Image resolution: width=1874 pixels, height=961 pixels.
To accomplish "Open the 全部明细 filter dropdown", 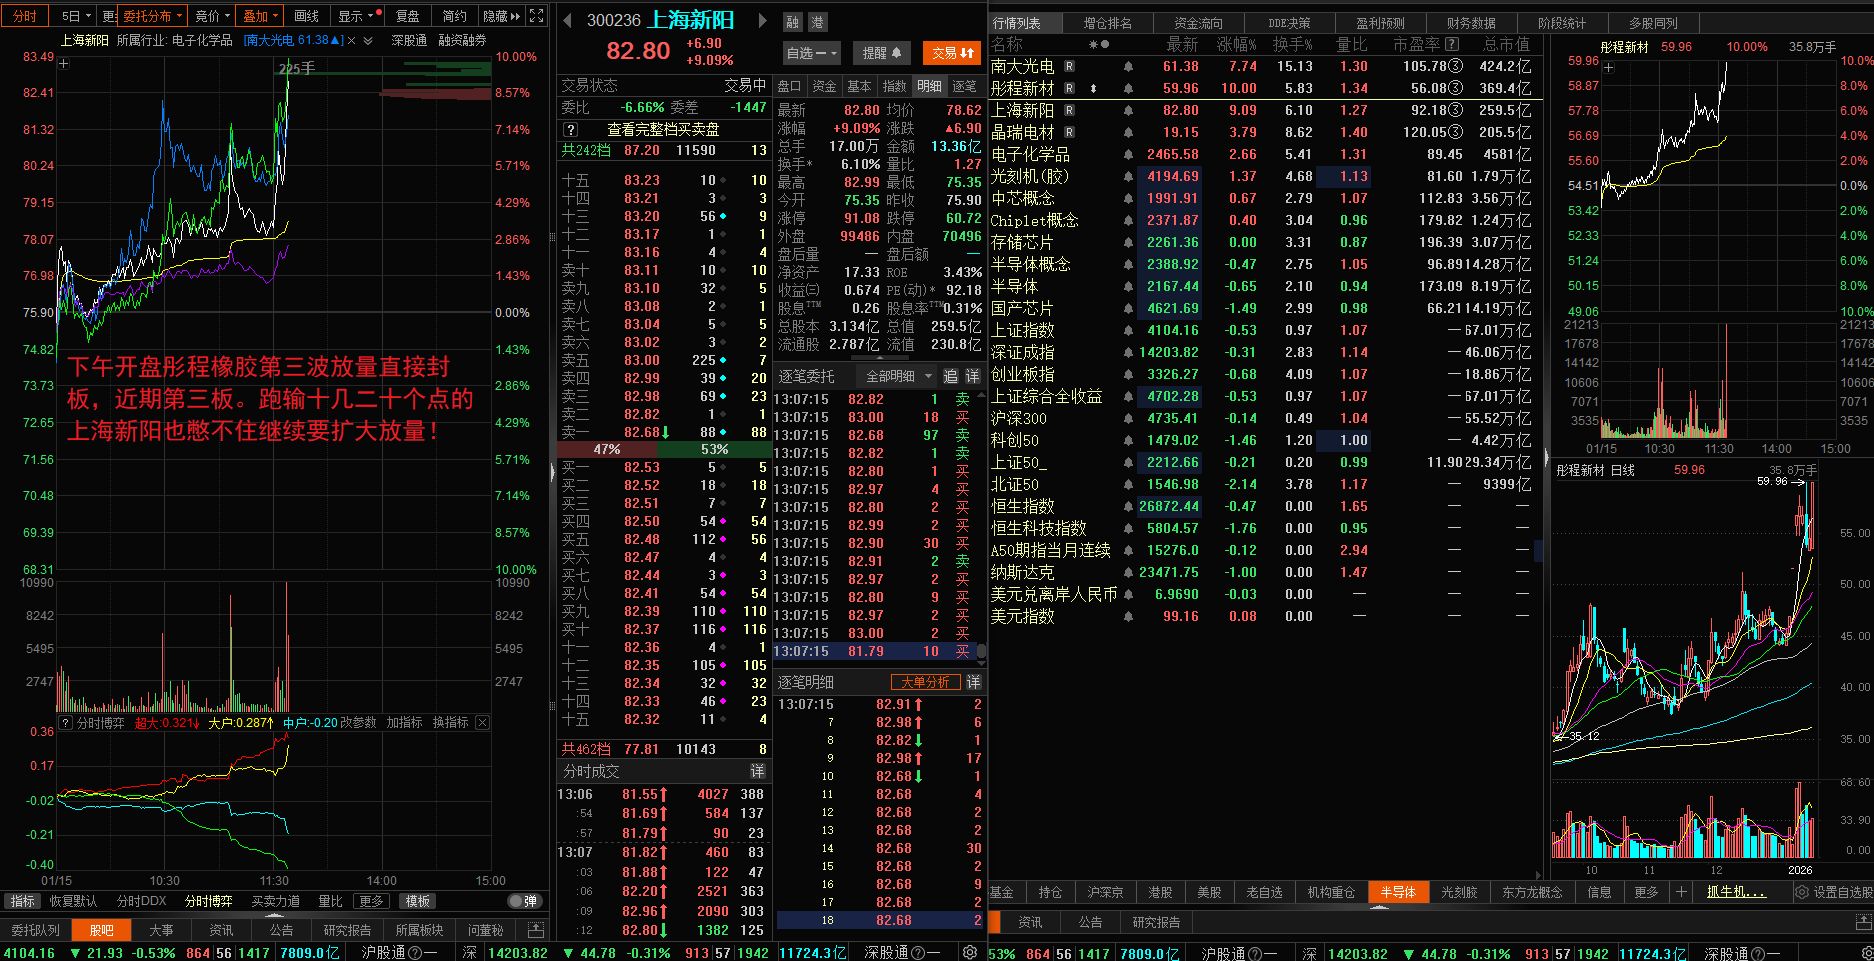I will (897, 376).
